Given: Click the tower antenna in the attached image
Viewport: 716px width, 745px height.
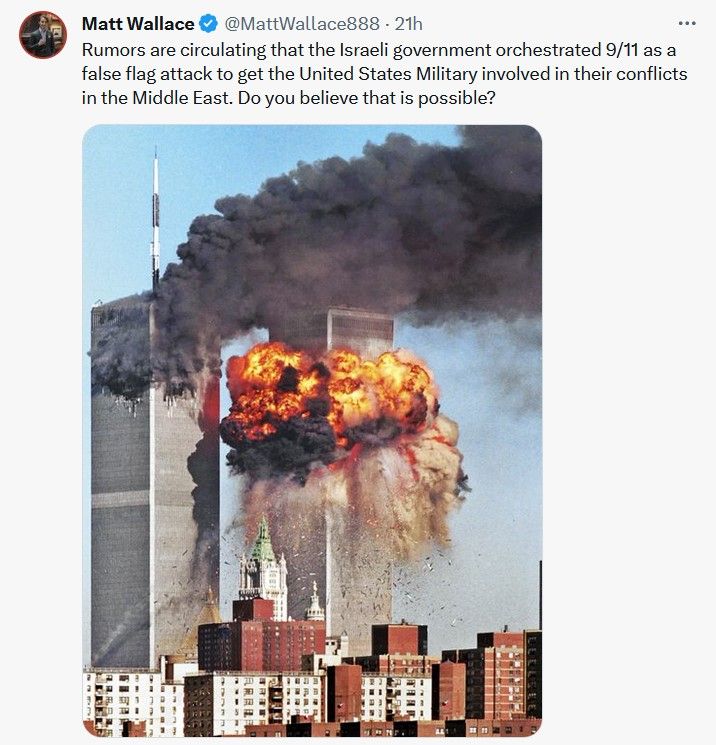Looking at the screenshot, I should [155, 221].
